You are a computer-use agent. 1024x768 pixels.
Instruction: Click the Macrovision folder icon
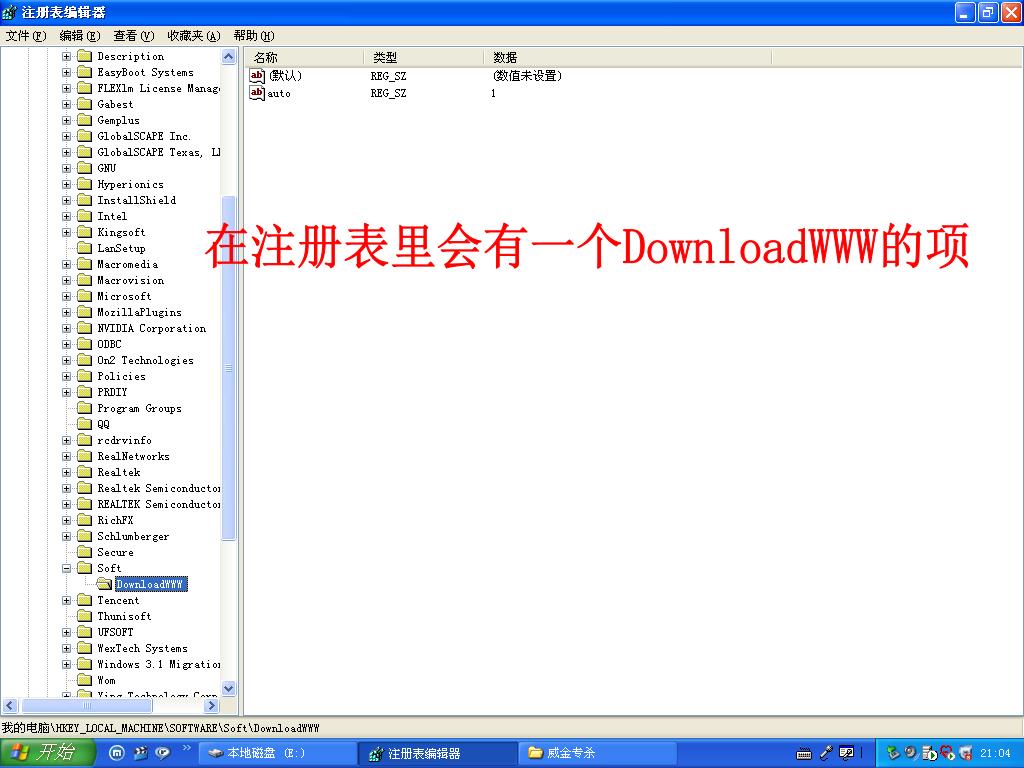pyautogui.click(x=84, y=280)
